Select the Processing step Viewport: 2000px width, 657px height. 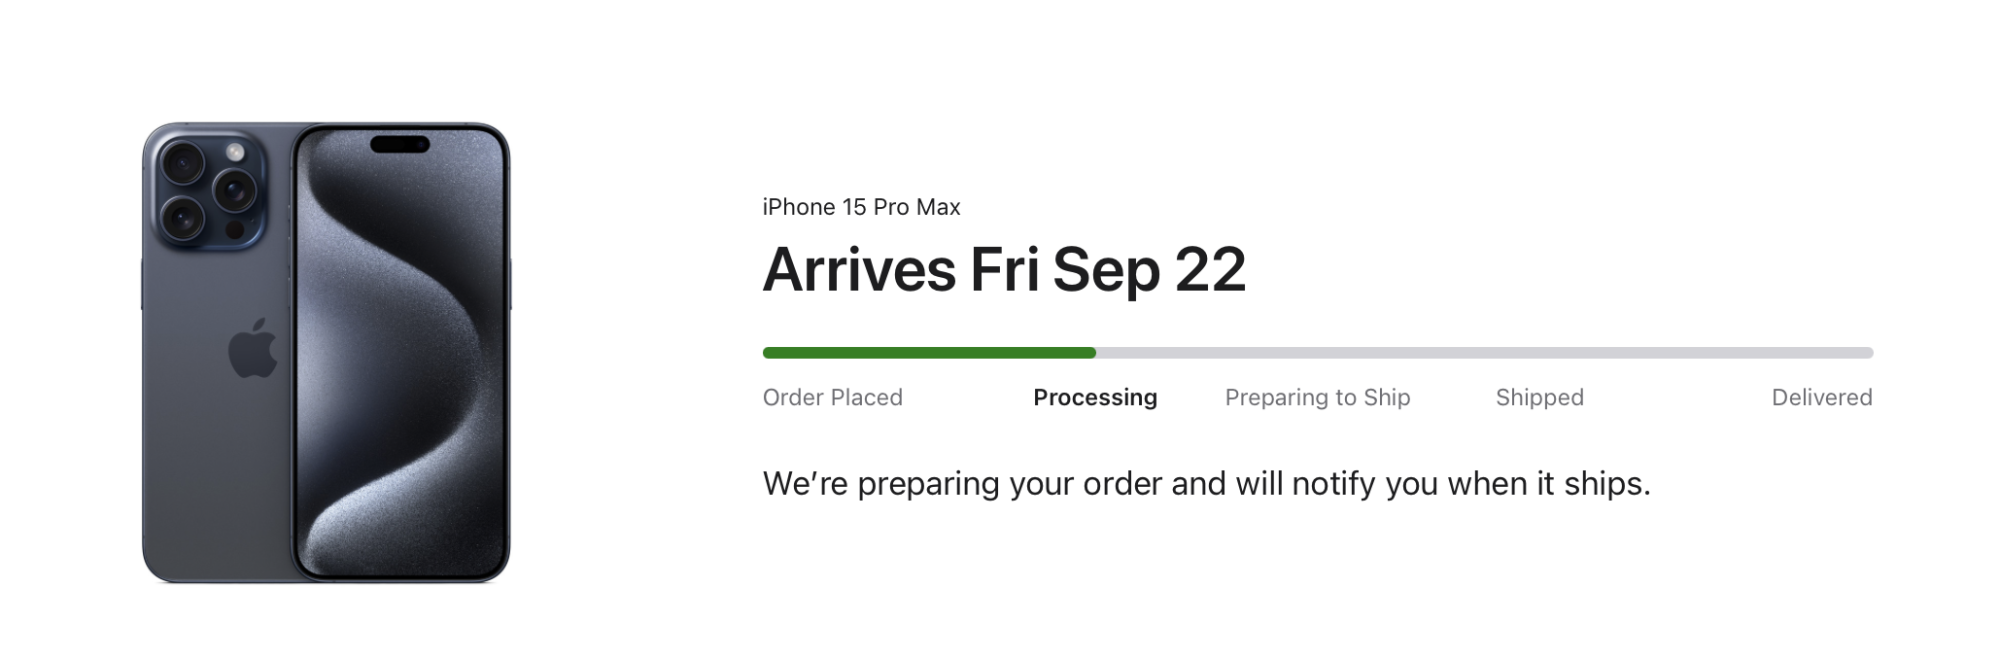coord(1095,397)
